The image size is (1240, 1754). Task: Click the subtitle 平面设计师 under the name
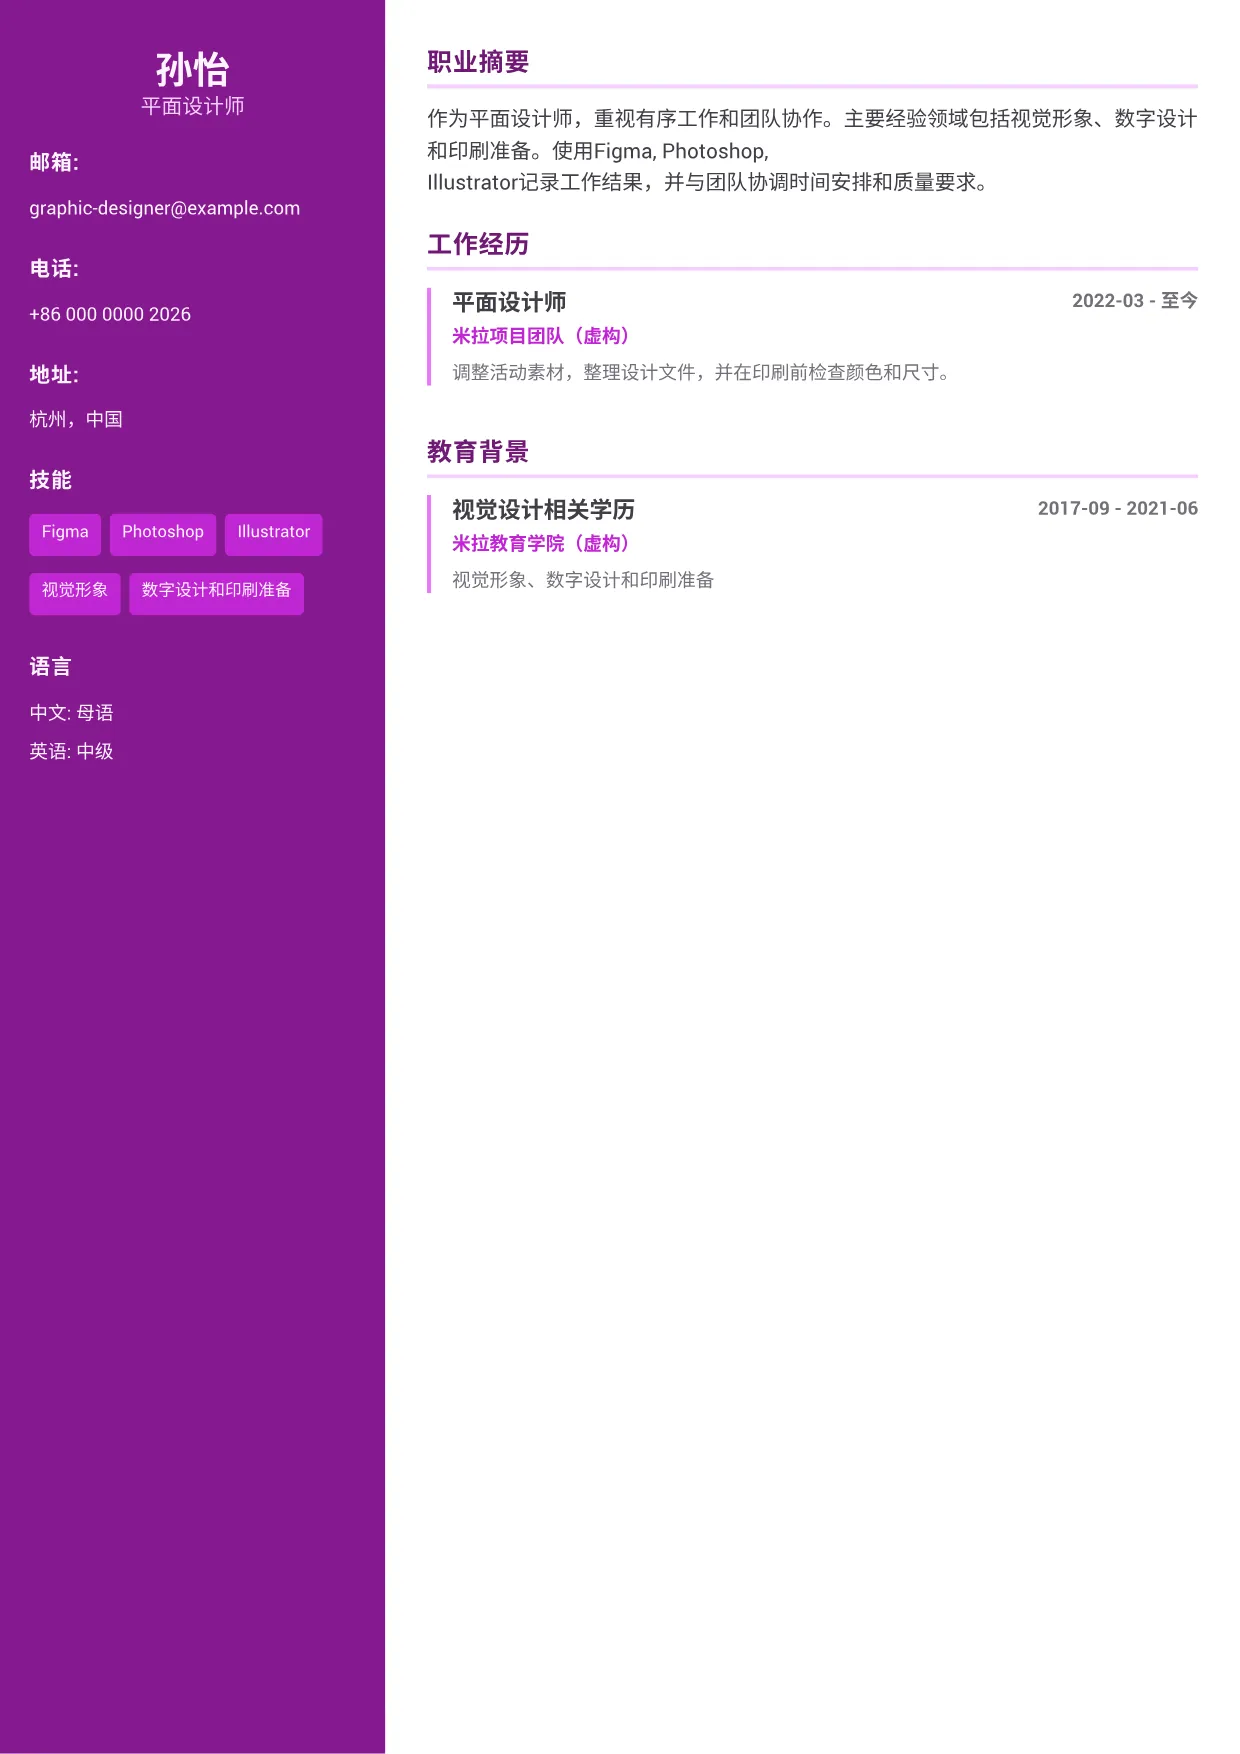(192, 106)
